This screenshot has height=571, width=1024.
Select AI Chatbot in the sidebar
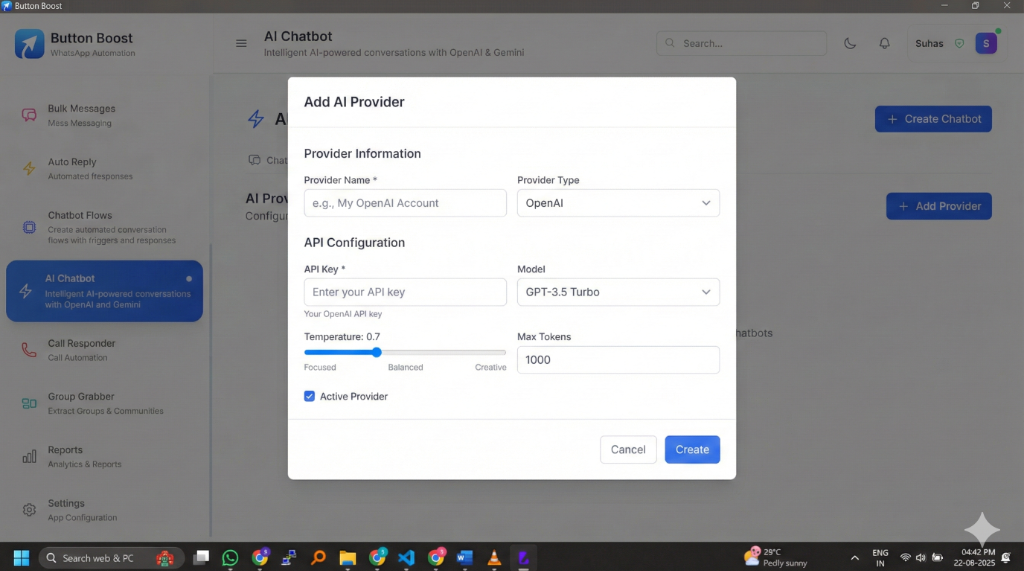(104, 291)
